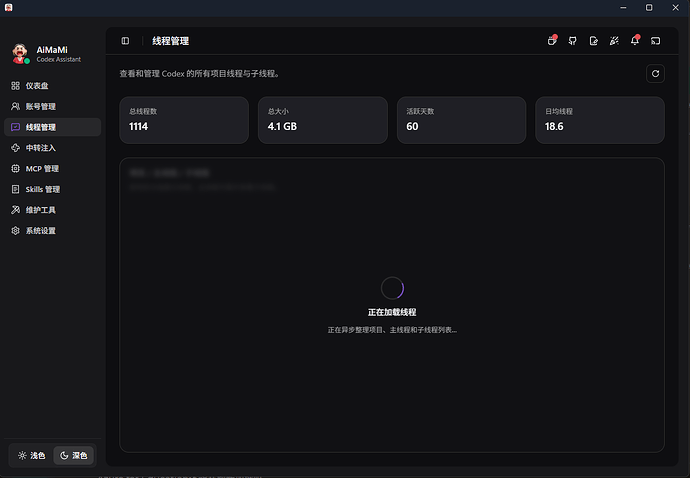
Task: Minimize the application window
Action: point(623,7)
